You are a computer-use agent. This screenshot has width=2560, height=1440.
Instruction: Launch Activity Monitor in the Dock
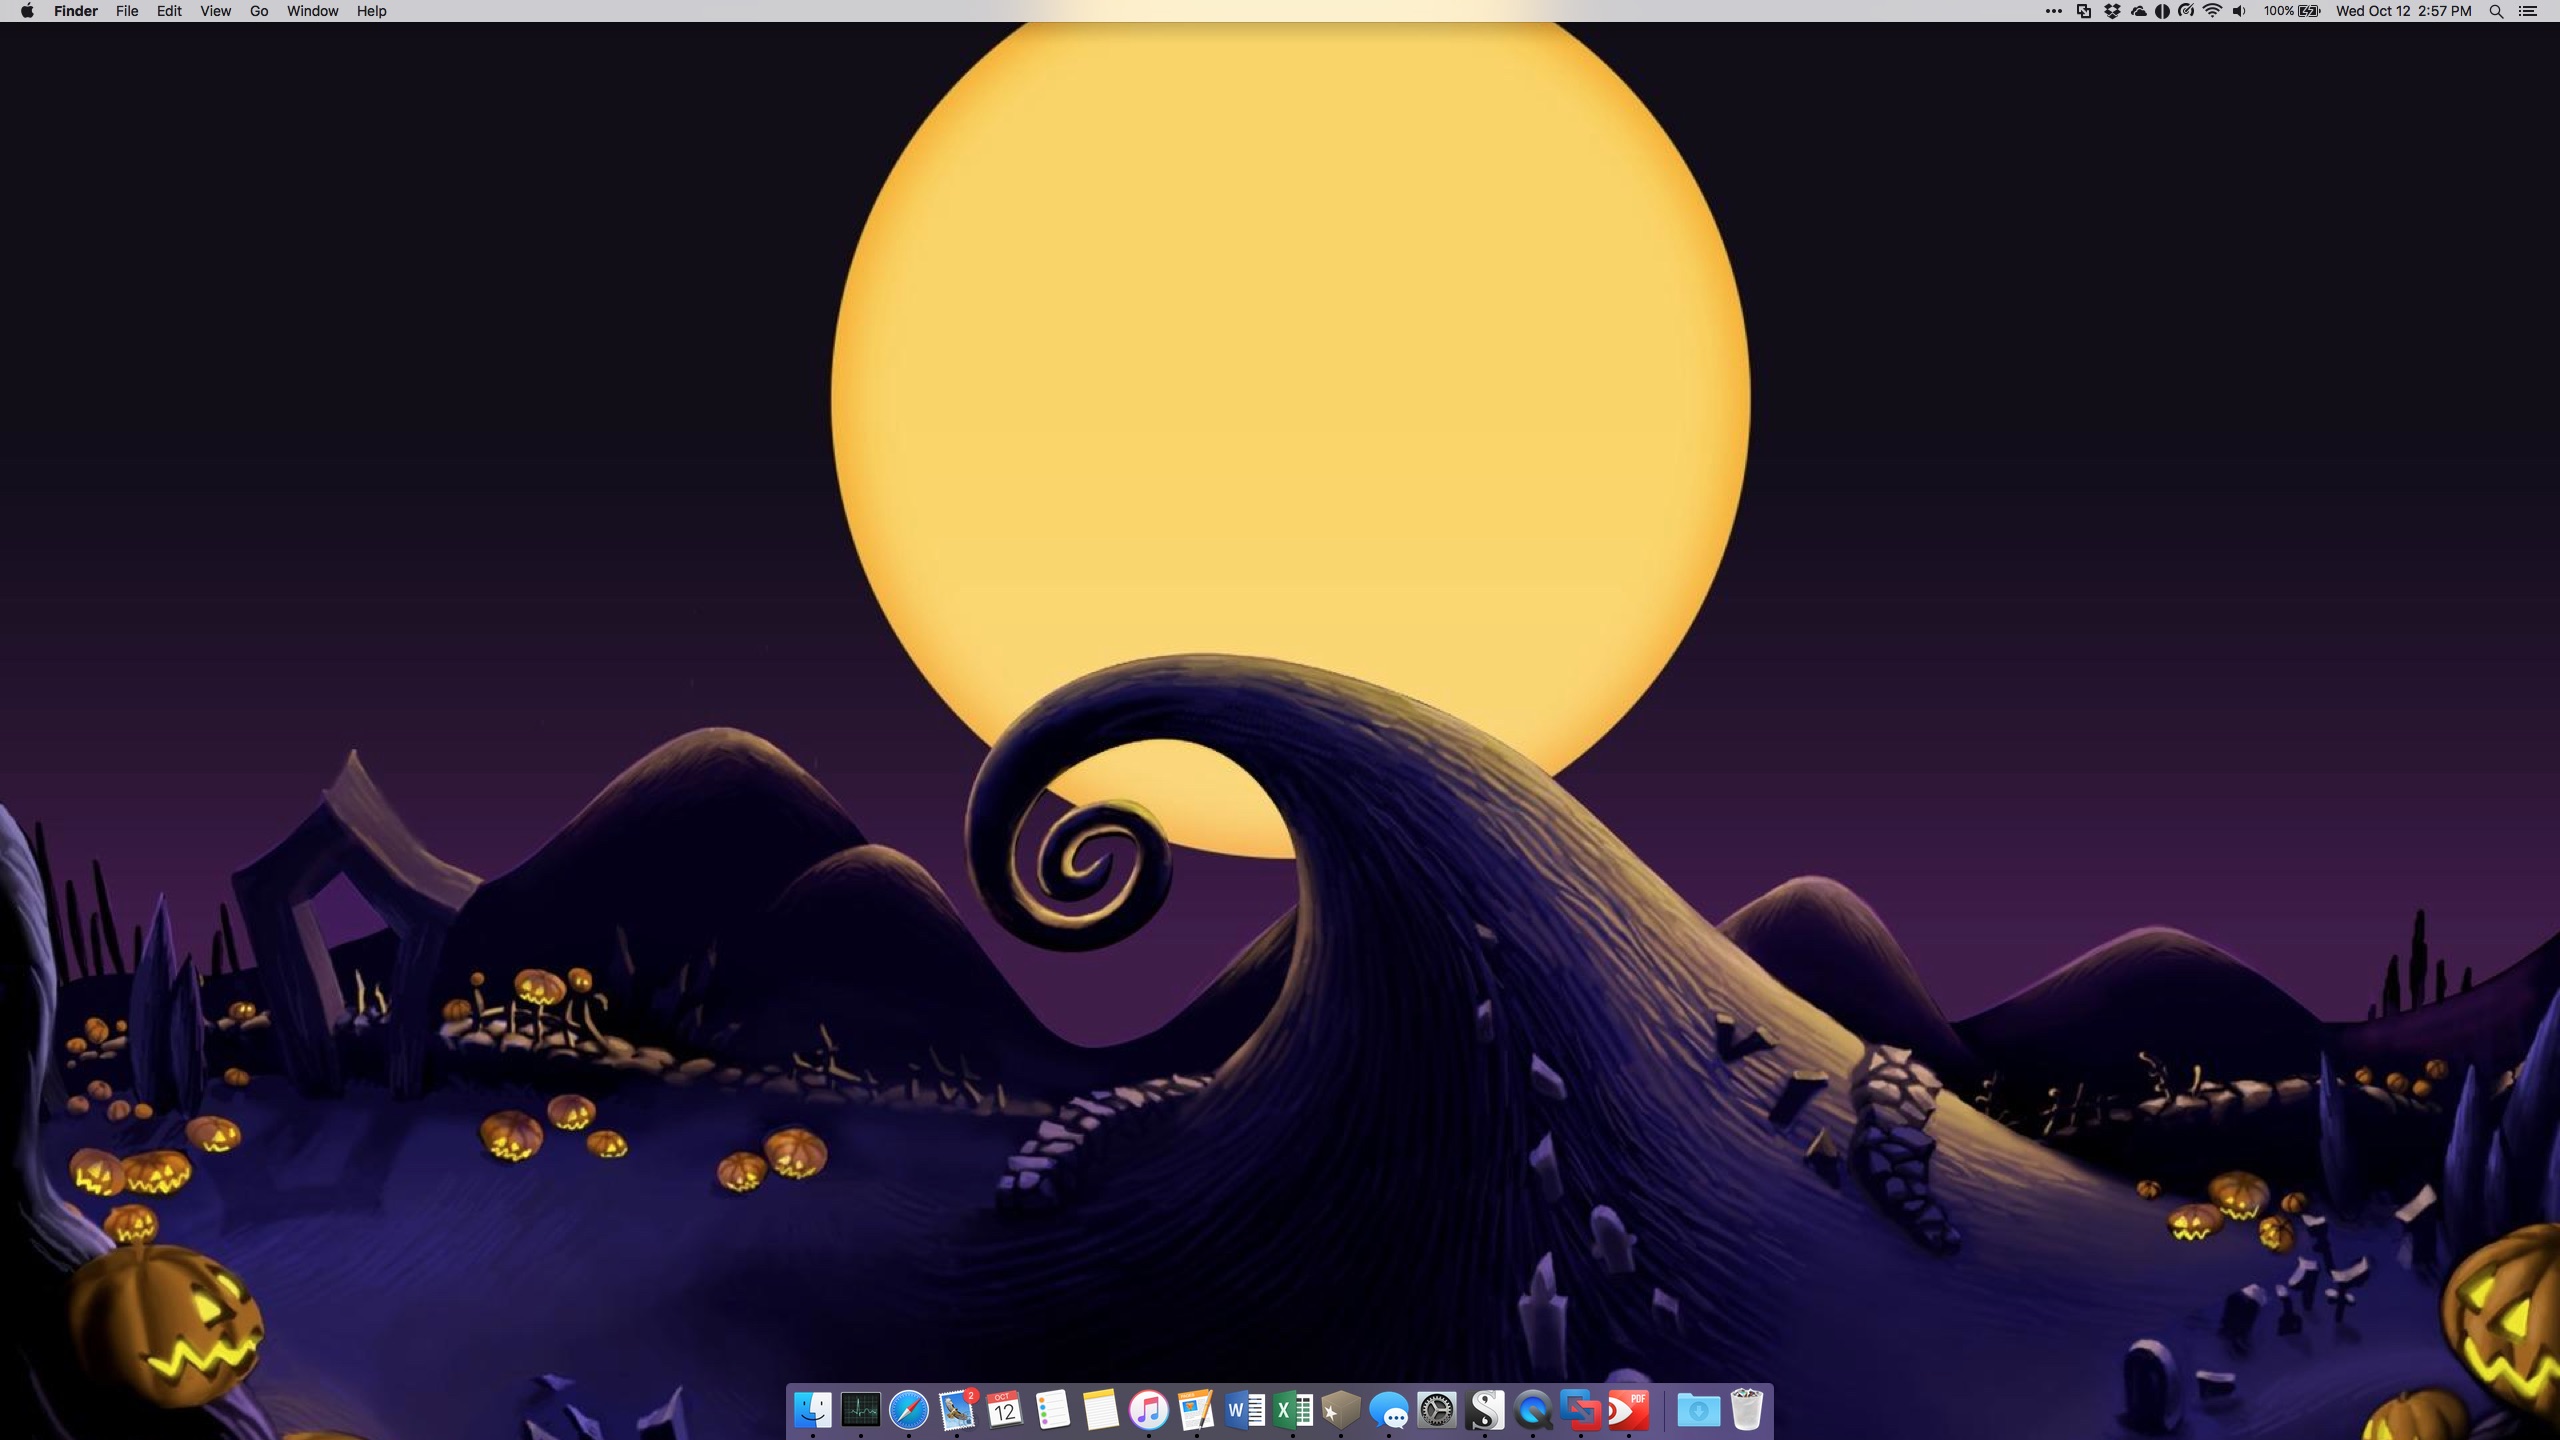[x=860, y=1411]
